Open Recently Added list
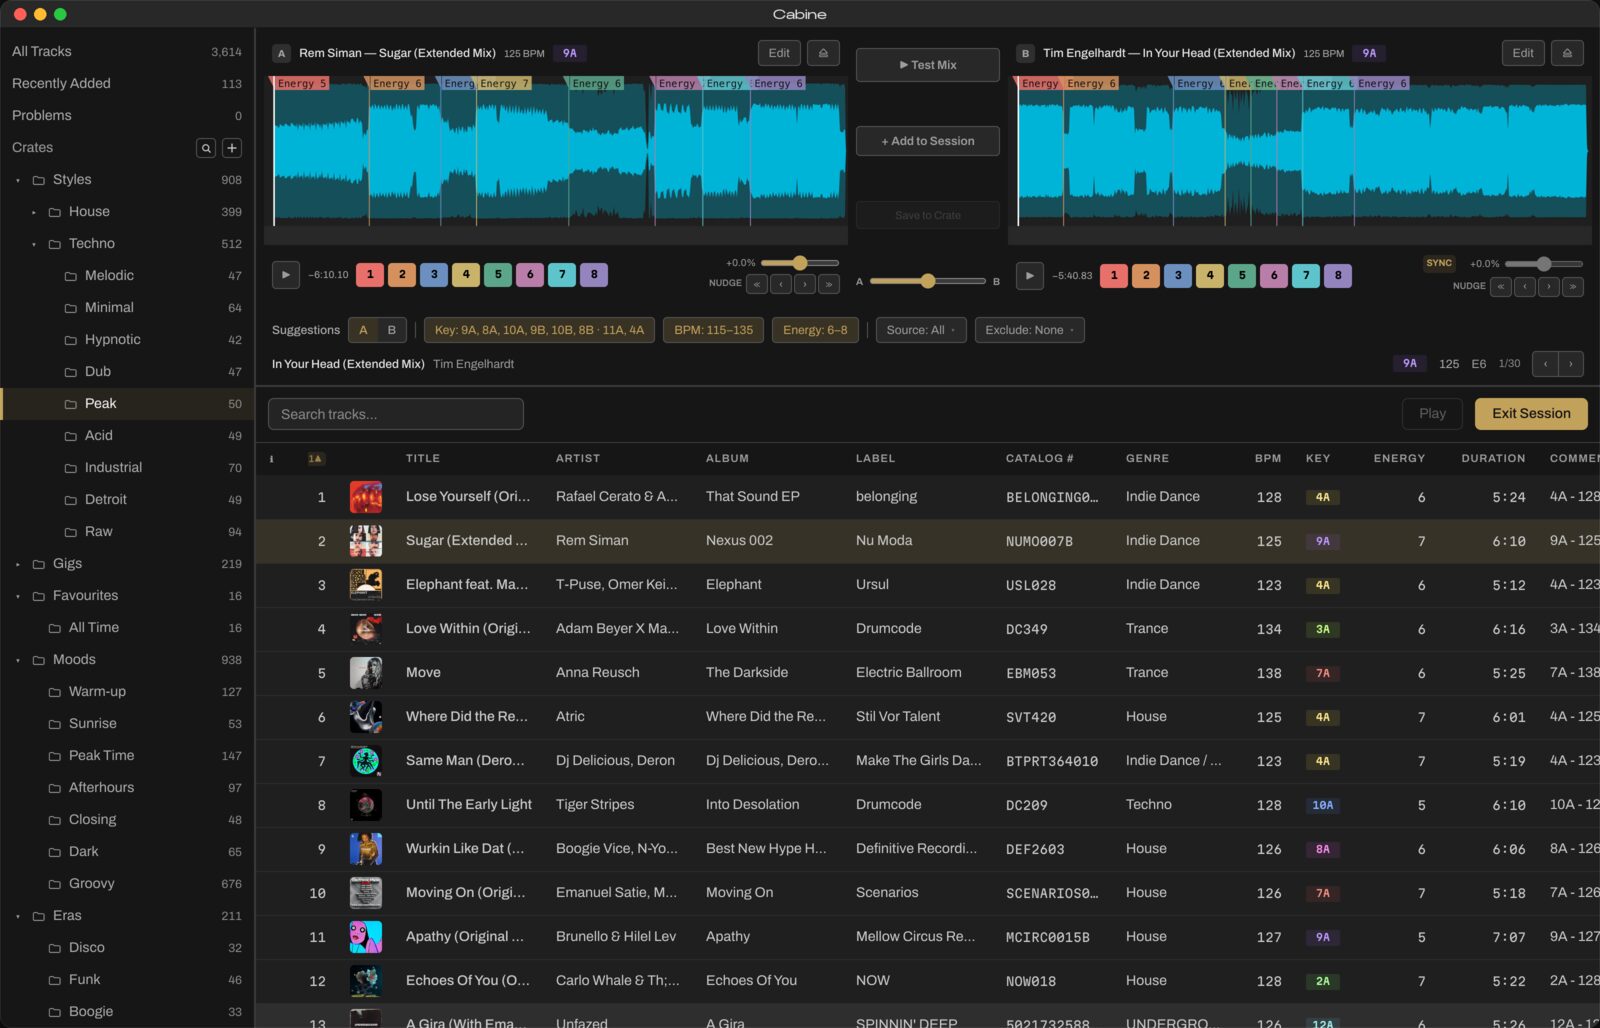 pos(127,83)
